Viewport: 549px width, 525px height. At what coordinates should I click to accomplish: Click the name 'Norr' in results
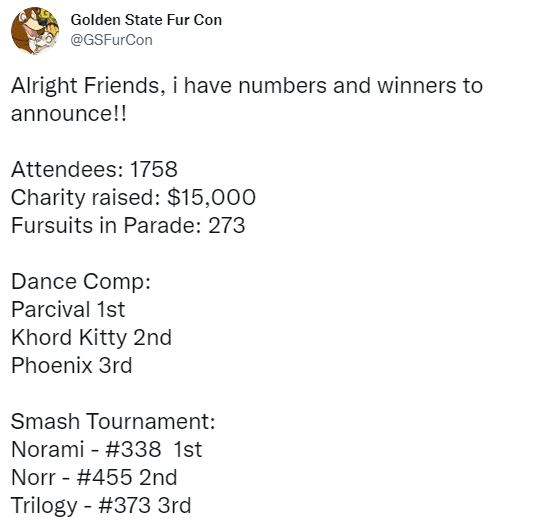point(33,477)
